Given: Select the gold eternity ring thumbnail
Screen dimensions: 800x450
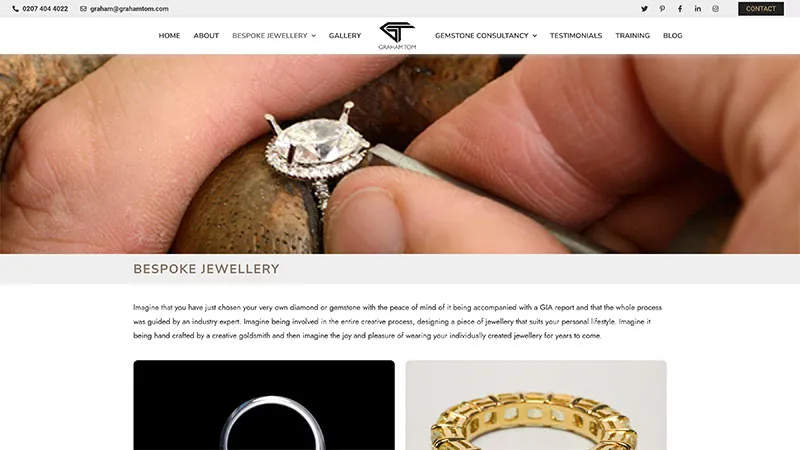Looking at the screenshot, I should pyautogui.click(x=536, y=405).
